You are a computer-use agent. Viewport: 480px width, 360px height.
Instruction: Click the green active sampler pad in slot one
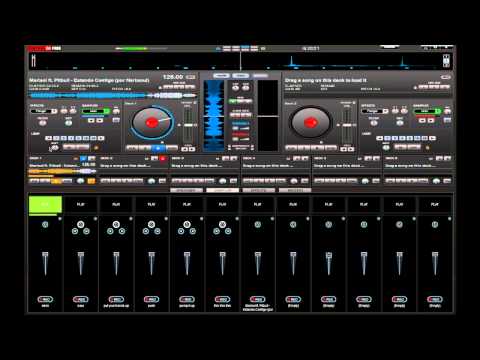pos(45,205)
